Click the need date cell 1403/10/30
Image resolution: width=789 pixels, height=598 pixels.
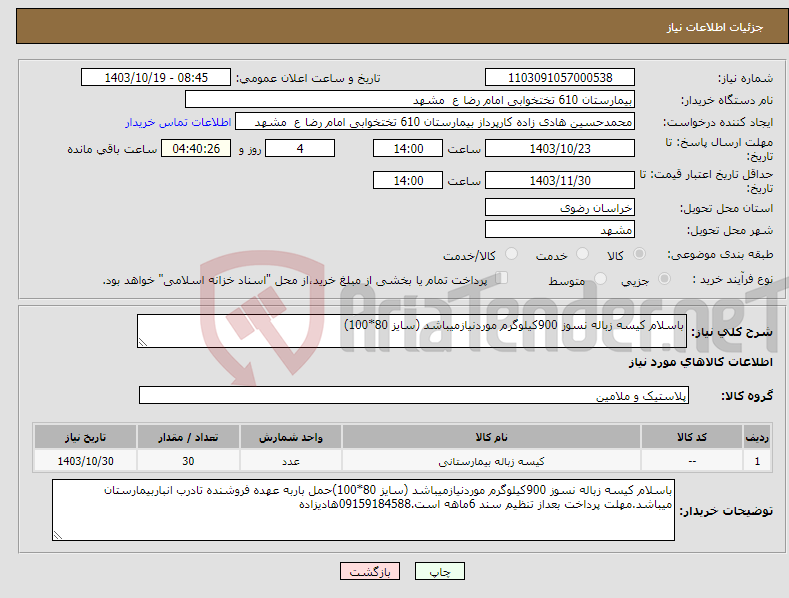pyautogui.click(x=86, y=461)
